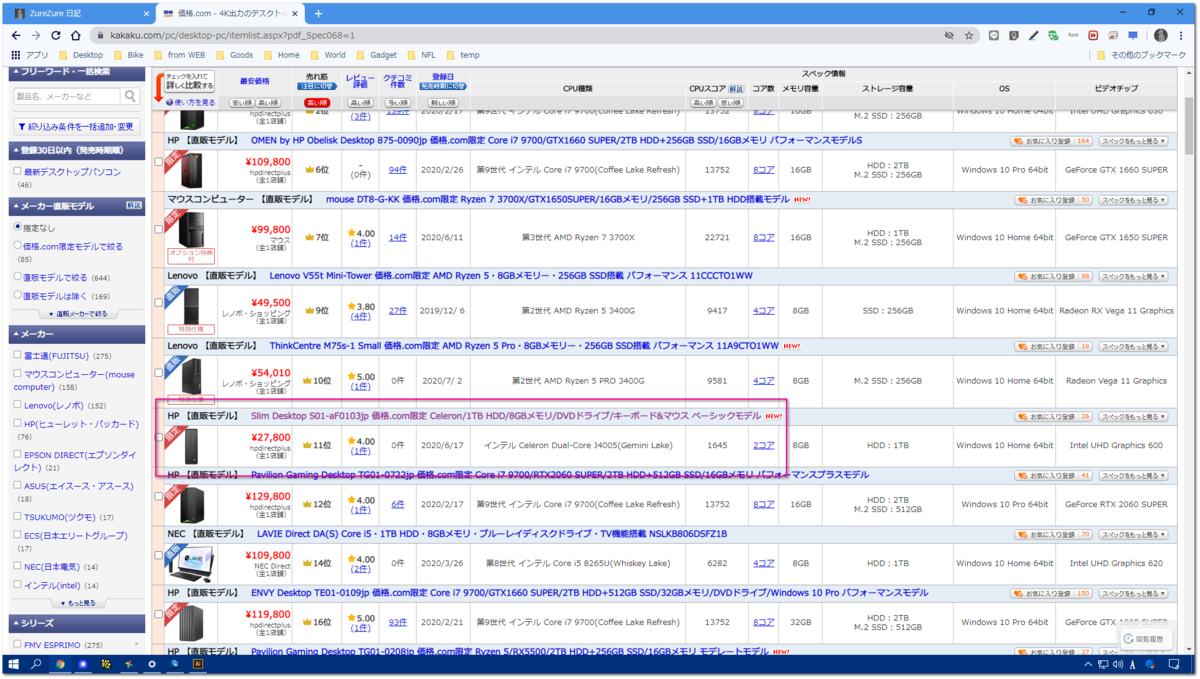1200x679 pixels.
Task: Open スペックをもっと見る for OMEN Obelisk
Action: (1133, 141)
